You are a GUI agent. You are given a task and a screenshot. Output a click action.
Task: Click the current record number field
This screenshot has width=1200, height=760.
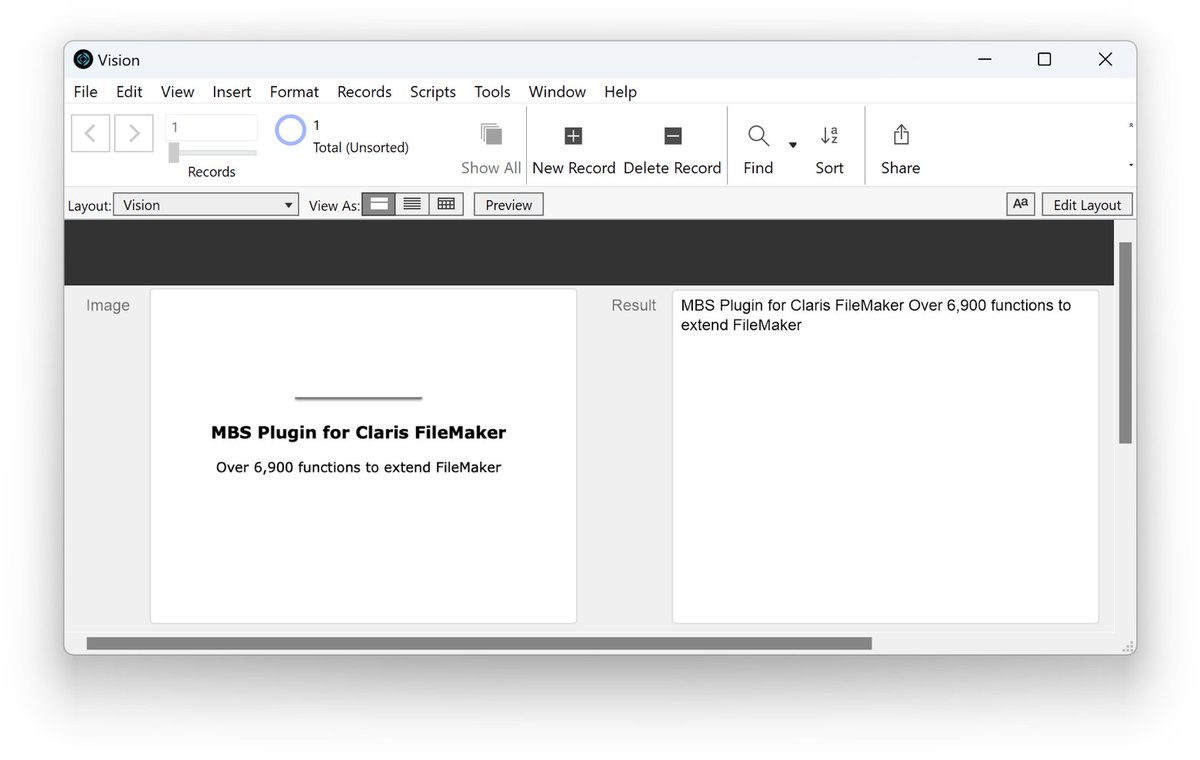click(212, 128)
